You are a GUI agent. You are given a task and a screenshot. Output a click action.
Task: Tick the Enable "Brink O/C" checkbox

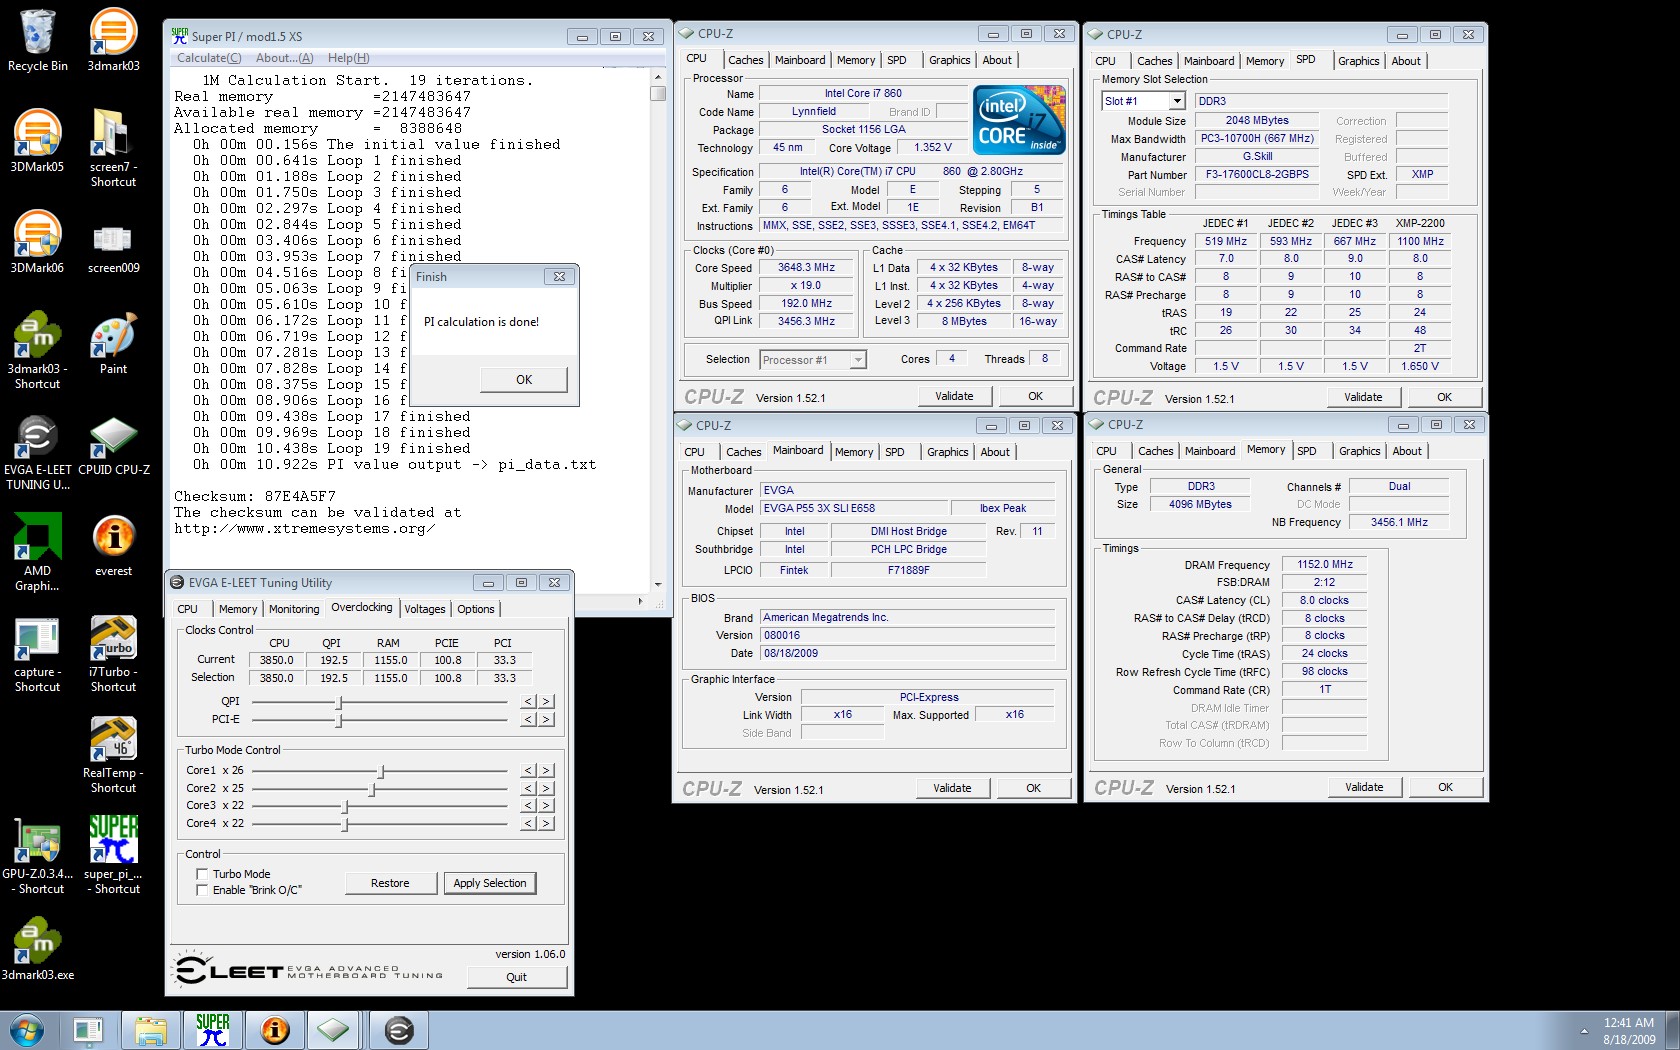pos(202,890)
